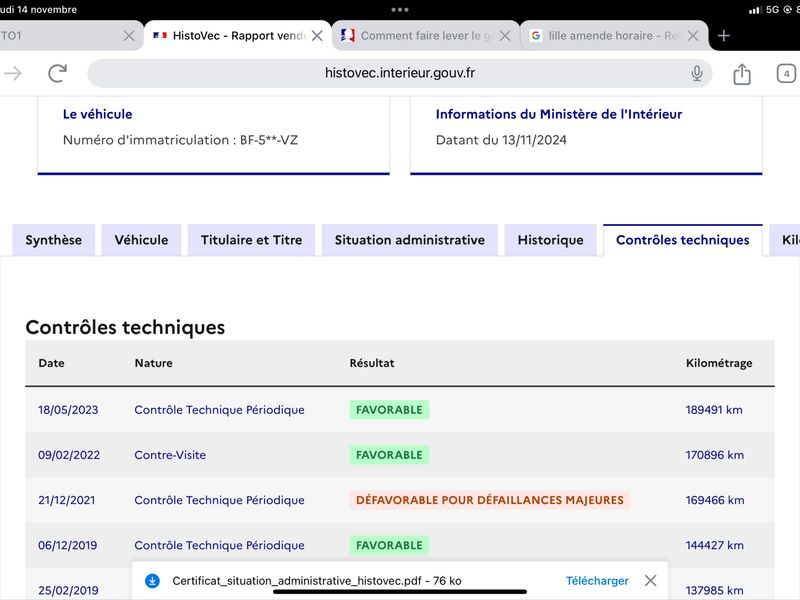Open the Synthèse tab
This screenshot has height=600, width=800.
pyautogui.click(x=54, y=240)
